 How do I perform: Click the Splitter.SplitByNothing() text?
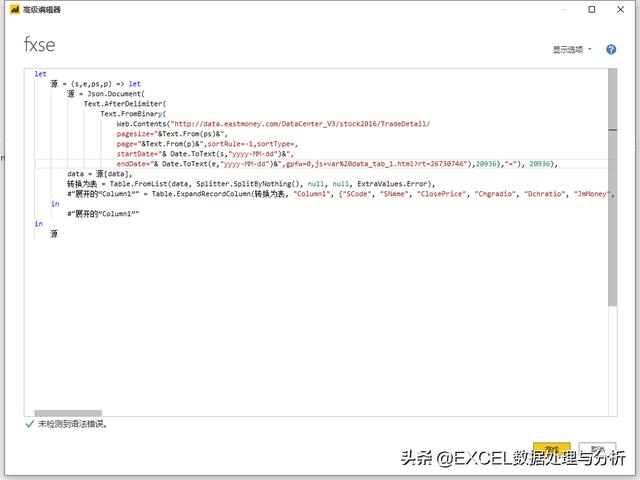tap(248, 184)
